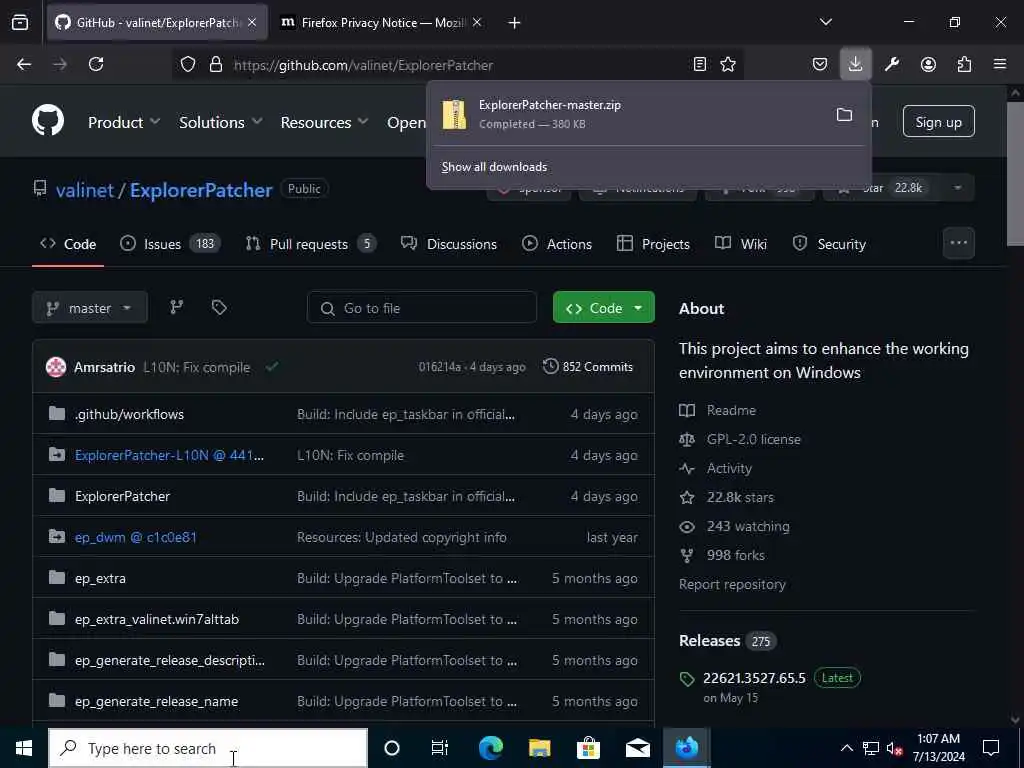
Task: Open File Explorer from the taskbar
Action: point(539,748)
